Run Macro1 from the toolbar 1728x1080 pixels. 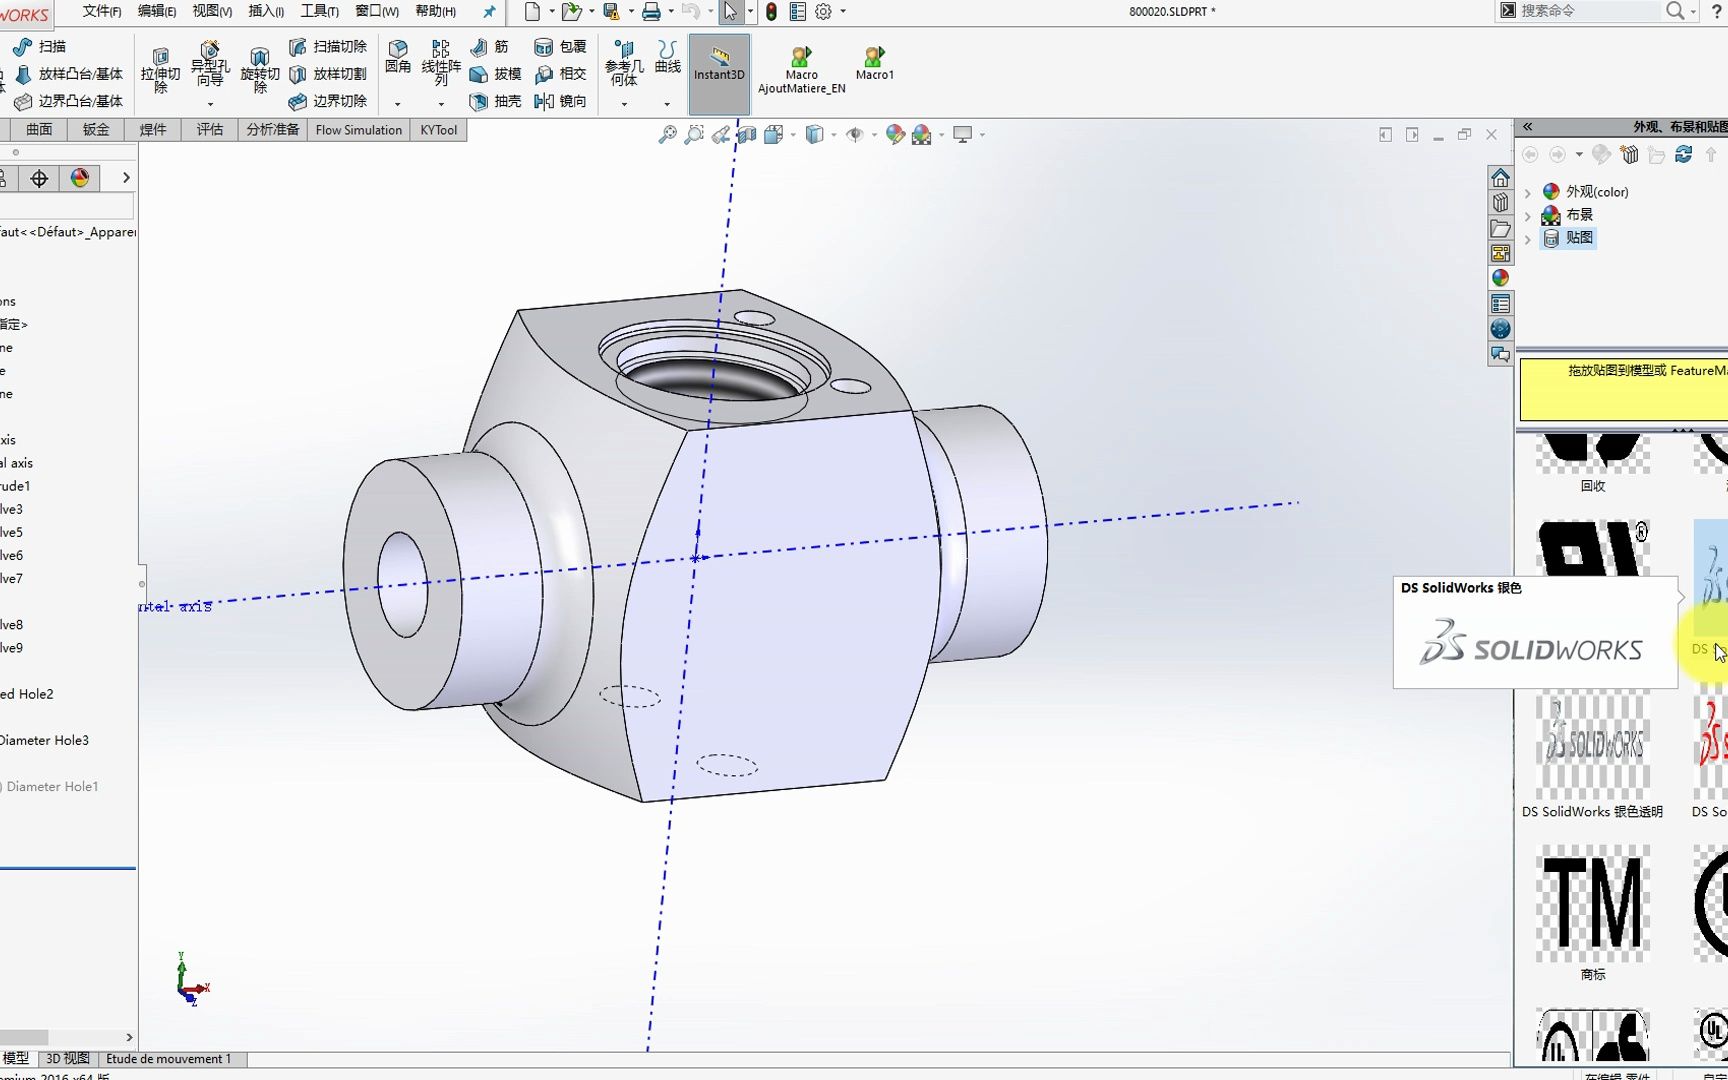click(x=874, y=64)
